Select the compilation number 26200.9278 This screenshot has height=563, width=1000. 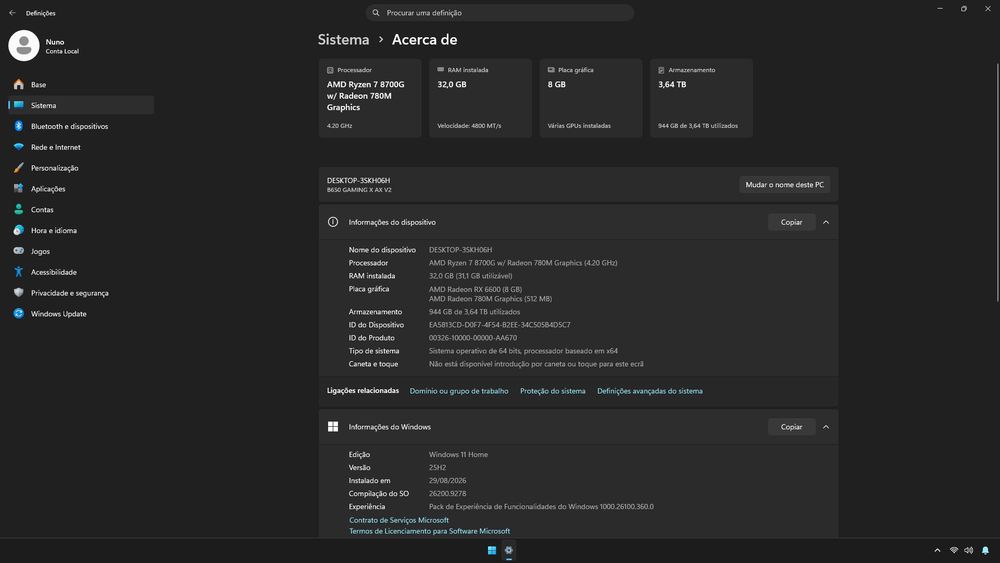(x=447, y=494)
